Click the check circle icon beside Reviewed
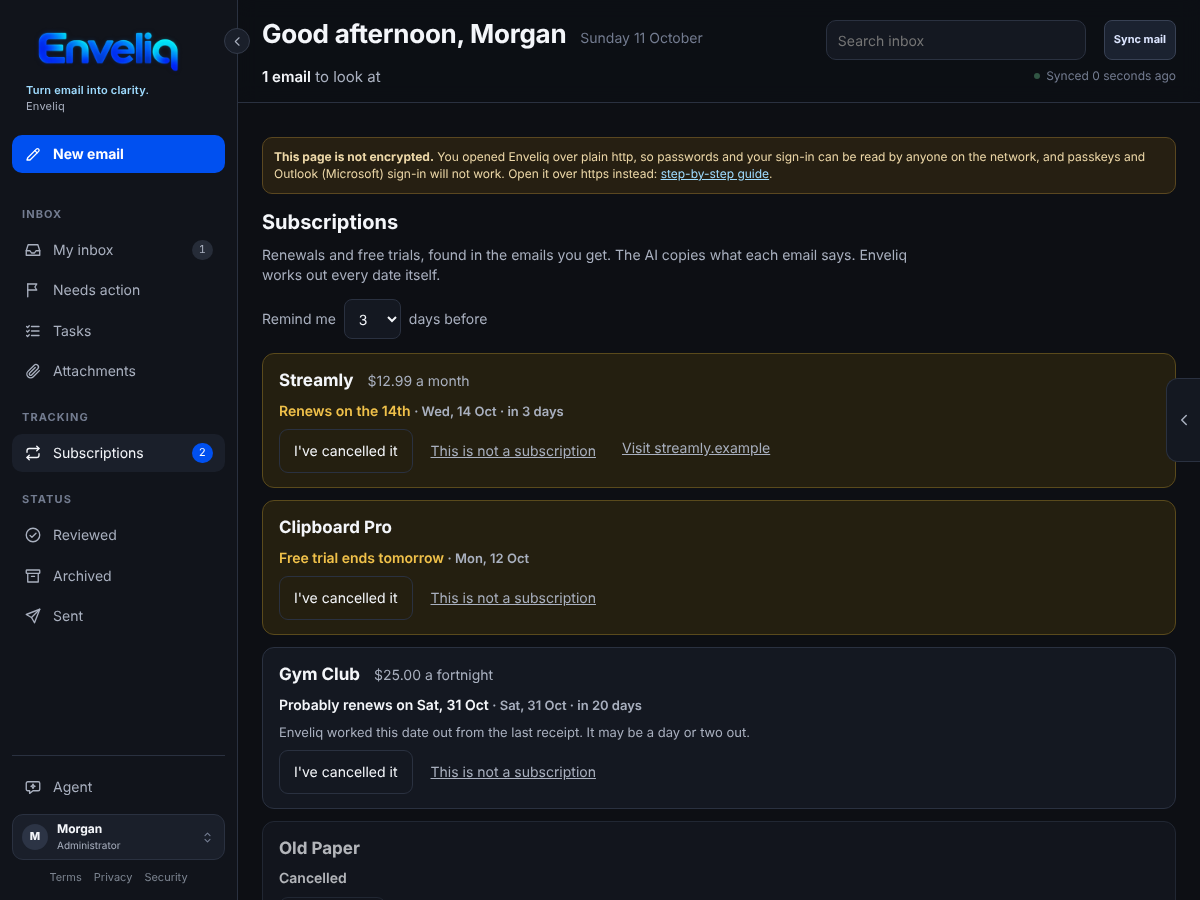 [33, 535]
